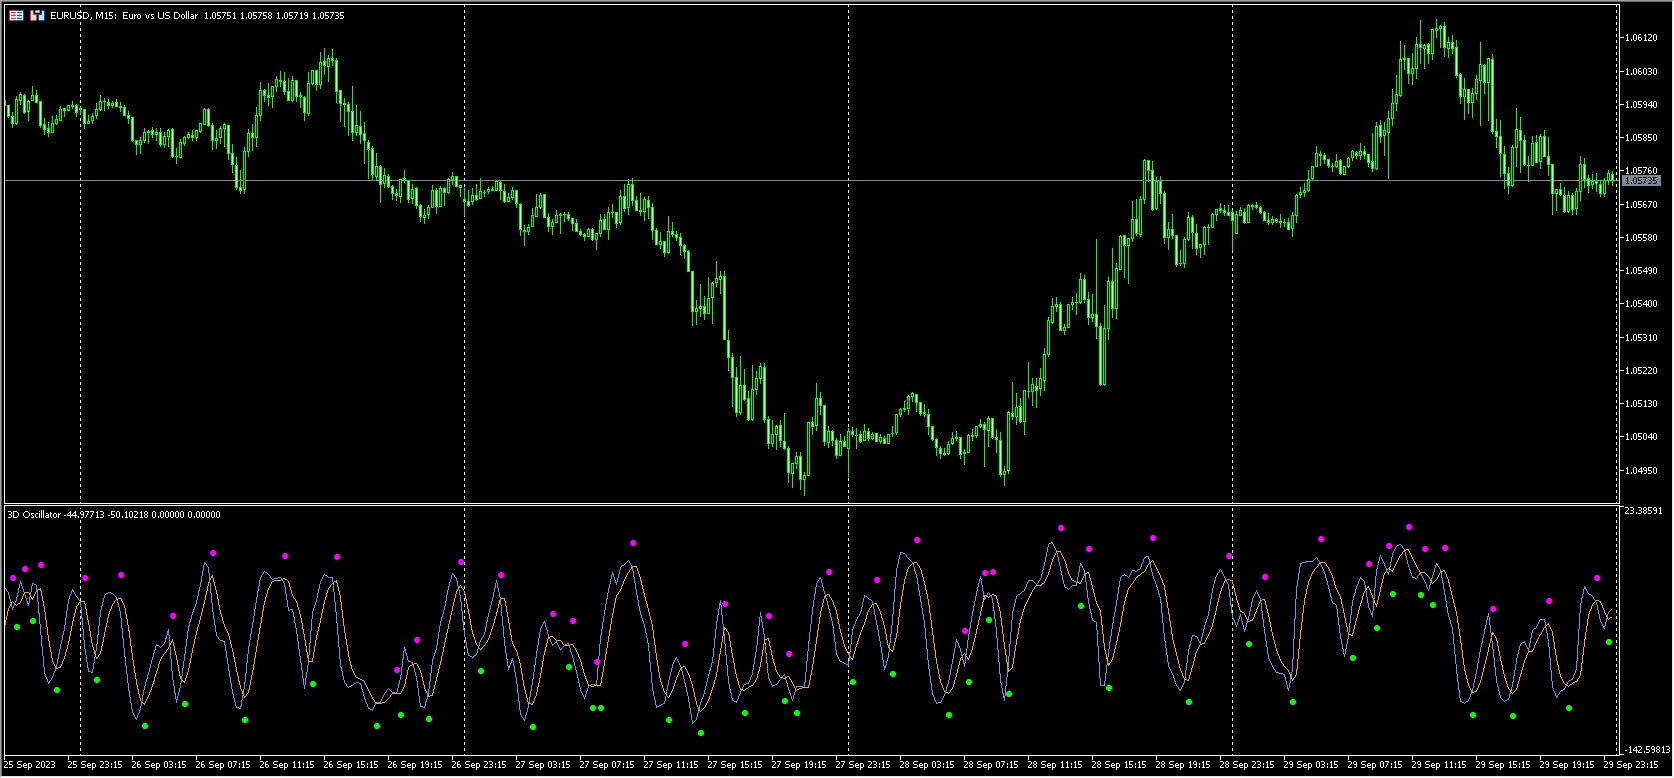Screen dimensions: 1674x778
Task: Click the 1.05220 price axis label
Action: [1643, 371]
